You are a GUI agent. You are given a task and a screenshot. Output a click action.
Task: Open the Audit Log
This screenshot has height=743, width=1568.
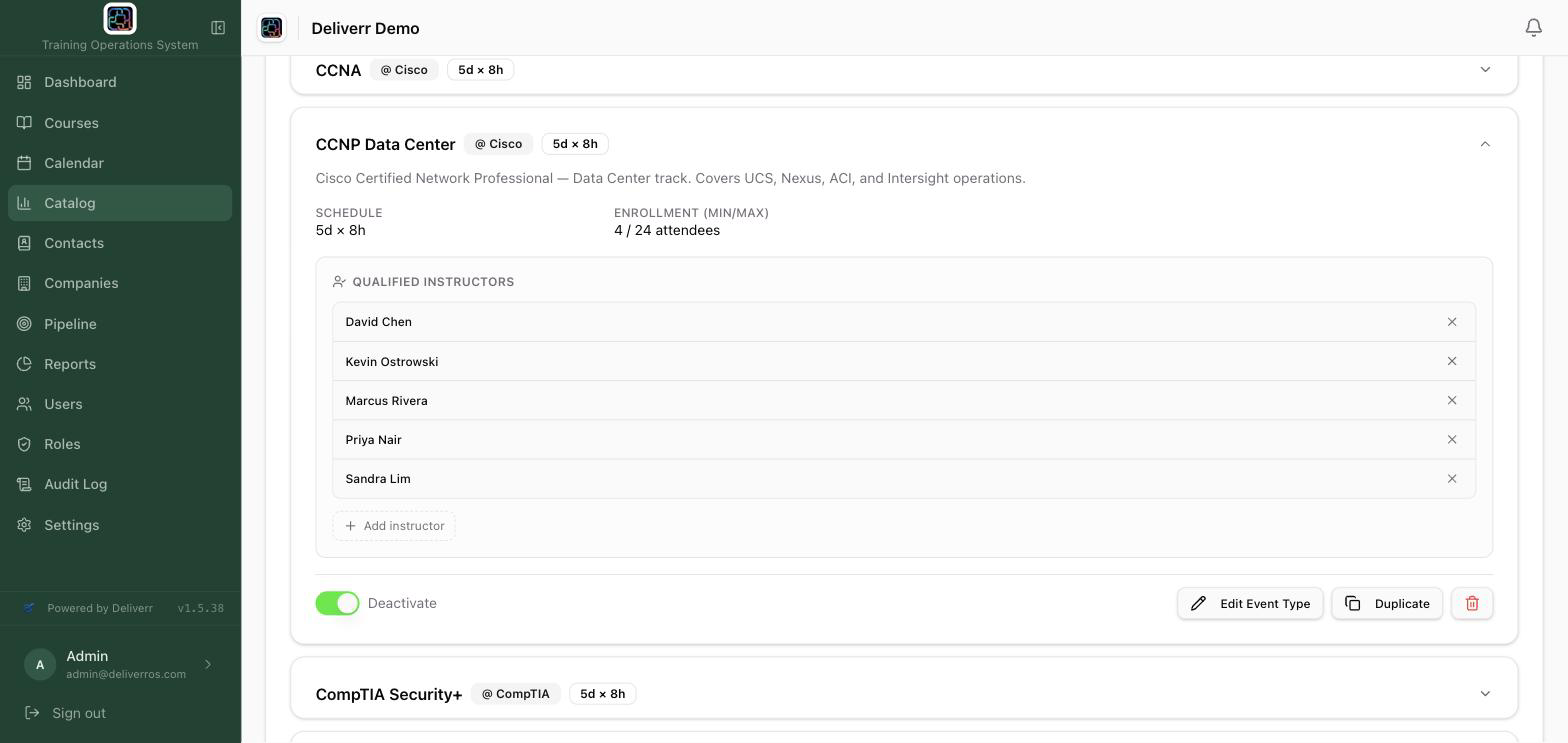[x=120, y=484]
